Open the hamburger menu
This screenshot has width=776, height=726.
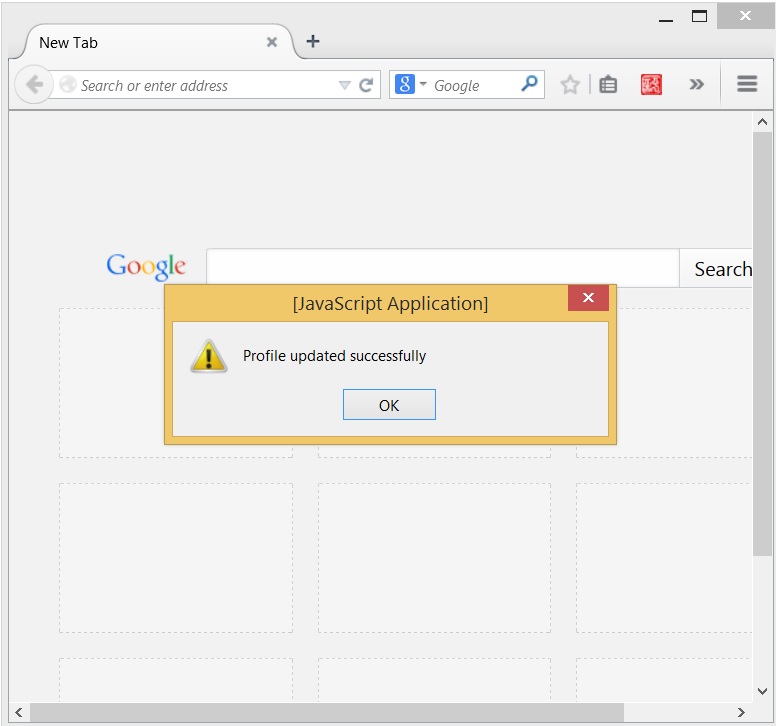point(747,84)
